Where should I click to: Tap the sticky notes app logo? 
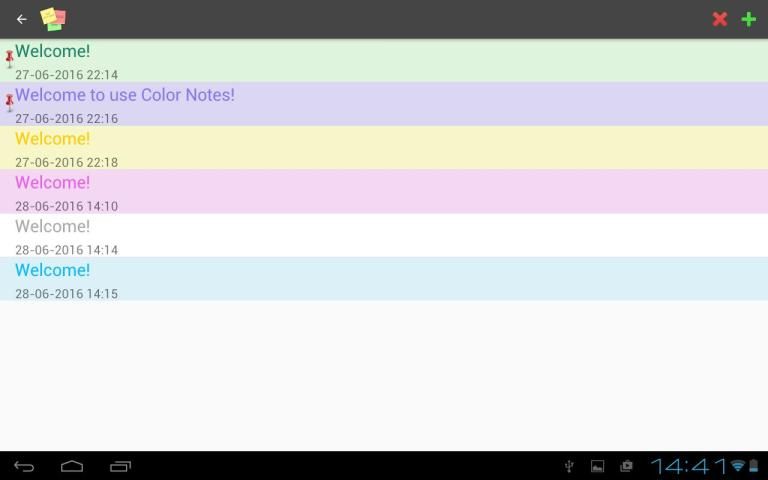(x=53, y=19)
